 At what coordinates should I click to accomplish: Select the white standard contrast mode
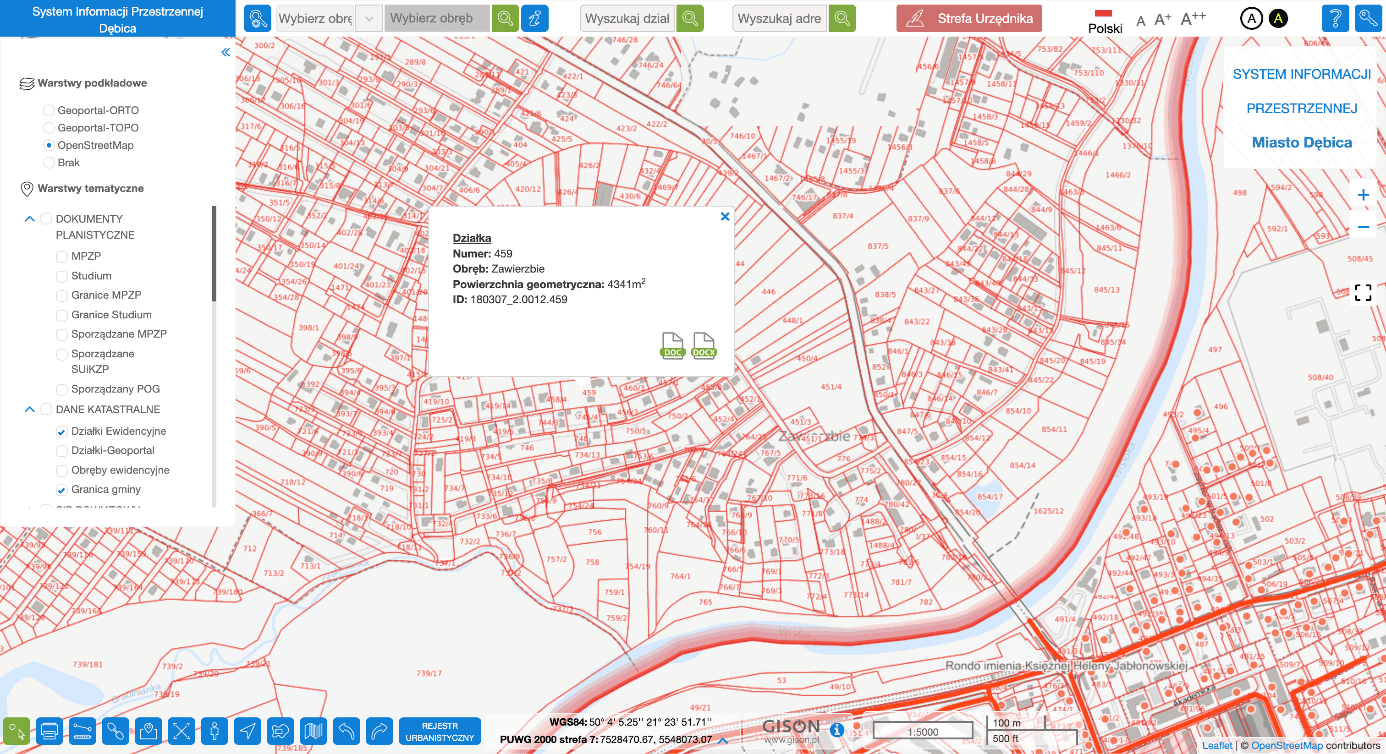pos(1250,18)
